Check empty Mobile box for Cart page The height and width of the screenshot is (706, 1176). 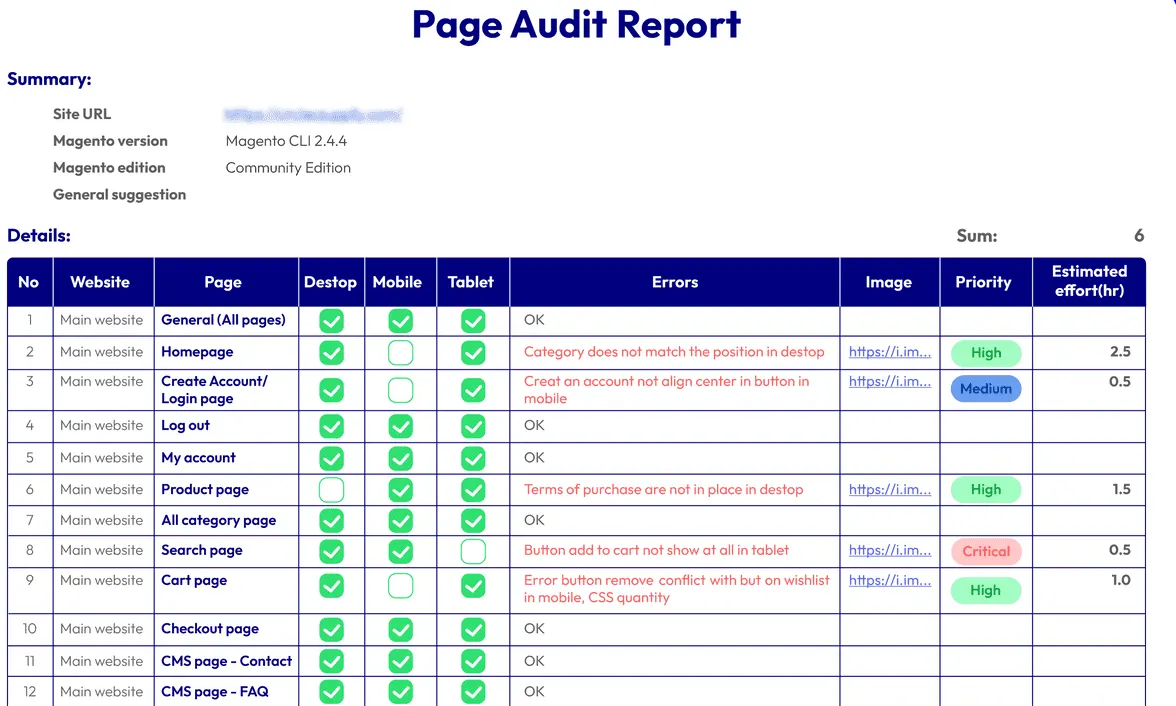[400, 586]
